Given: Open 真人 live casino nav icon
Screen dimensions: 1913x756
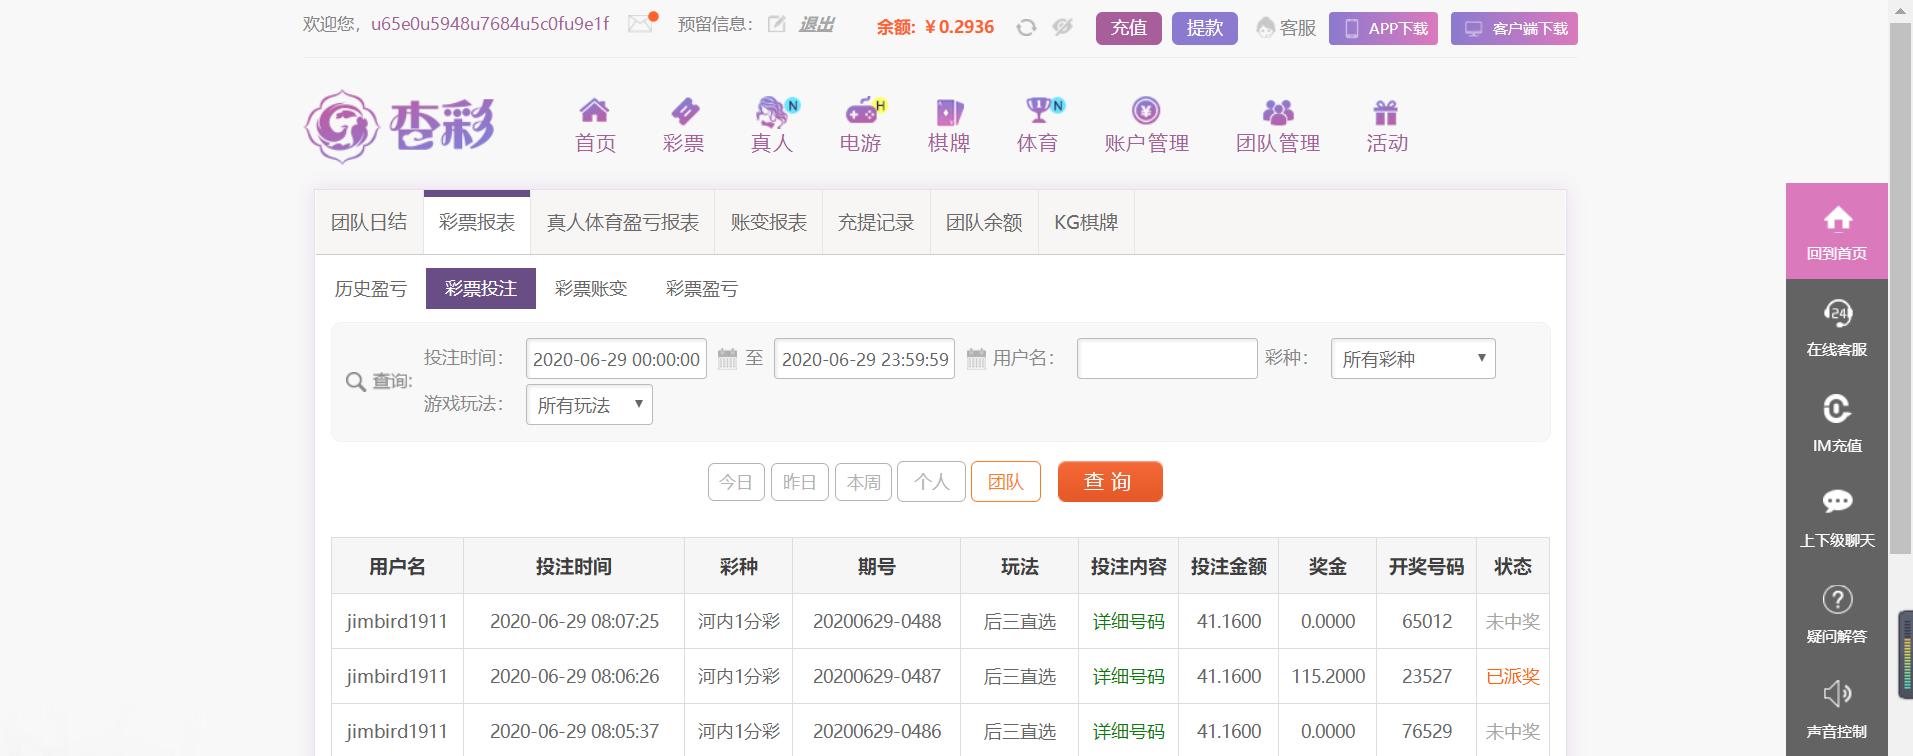Looking at the screenshot, I should pos(772,126).
